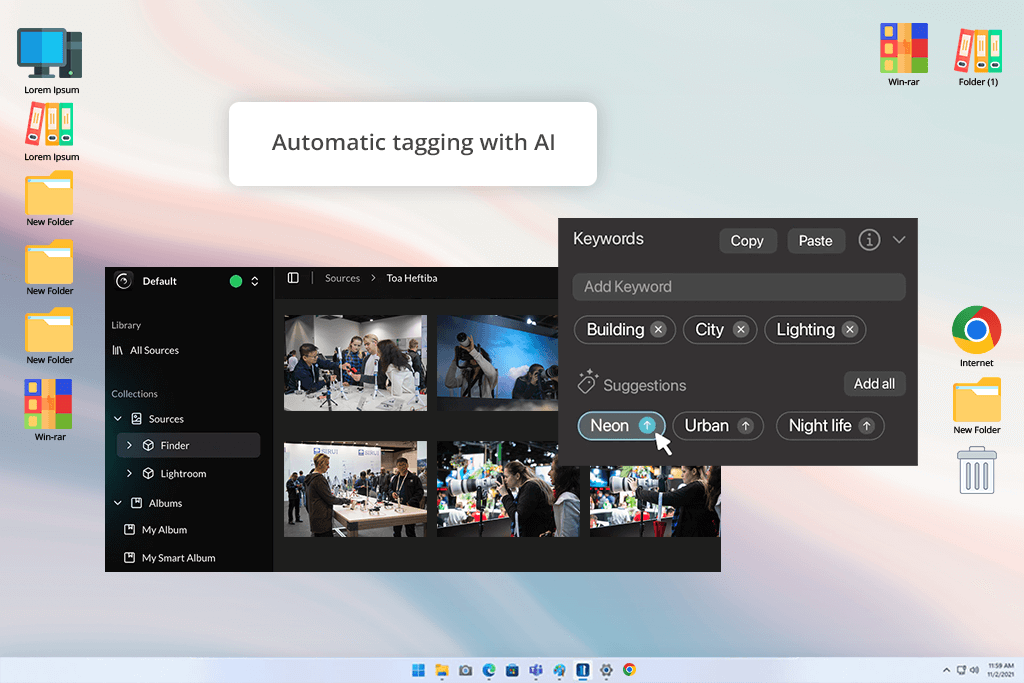
Task: Open Microsoft Edge from the taskbar
Action: (489, 670)
